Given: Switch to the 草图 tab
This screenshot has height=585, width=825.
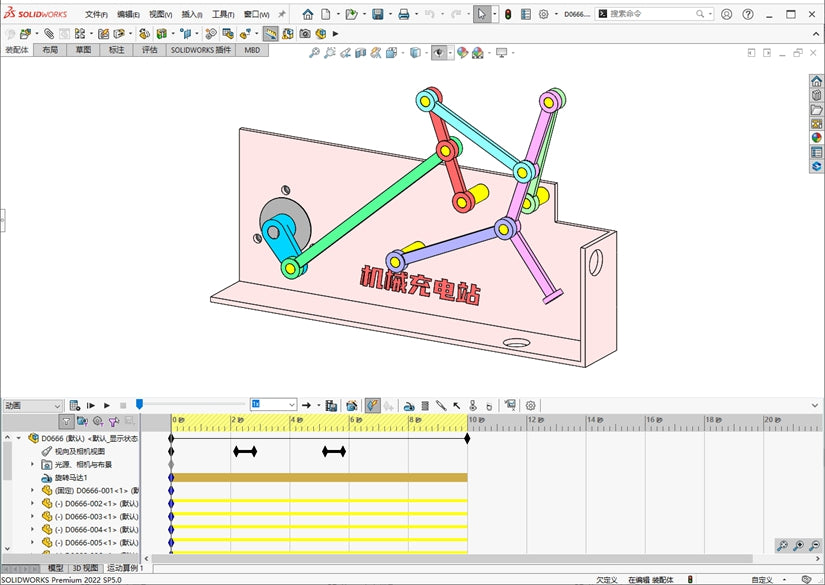Looking at the screenshot, I should (x=83, y=50).
